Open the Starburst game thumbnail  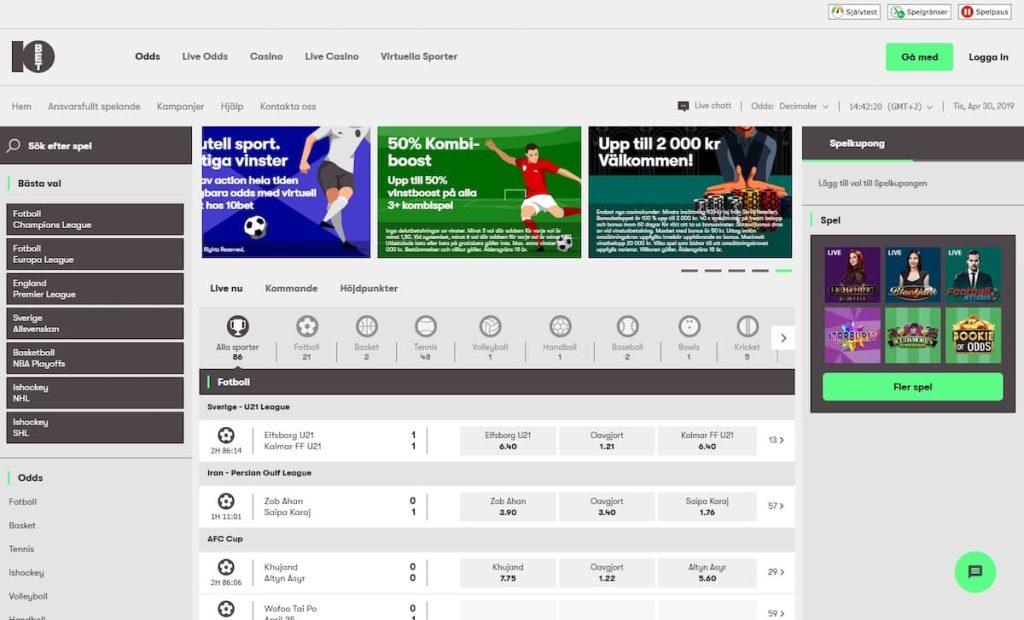[852, 335]
